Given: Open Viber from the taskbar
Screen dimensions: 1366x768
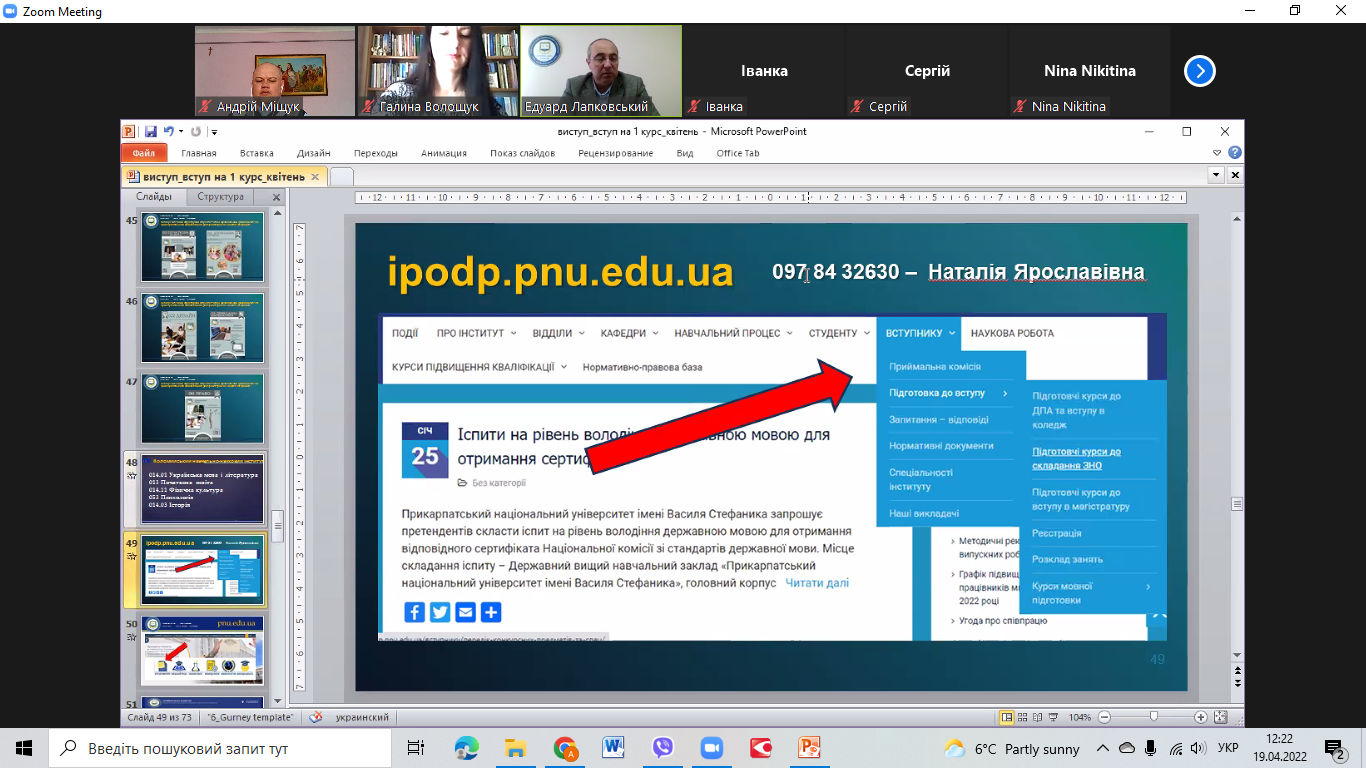Looking at the screenshot, I should pyautogui.click(x=662, y=748).
